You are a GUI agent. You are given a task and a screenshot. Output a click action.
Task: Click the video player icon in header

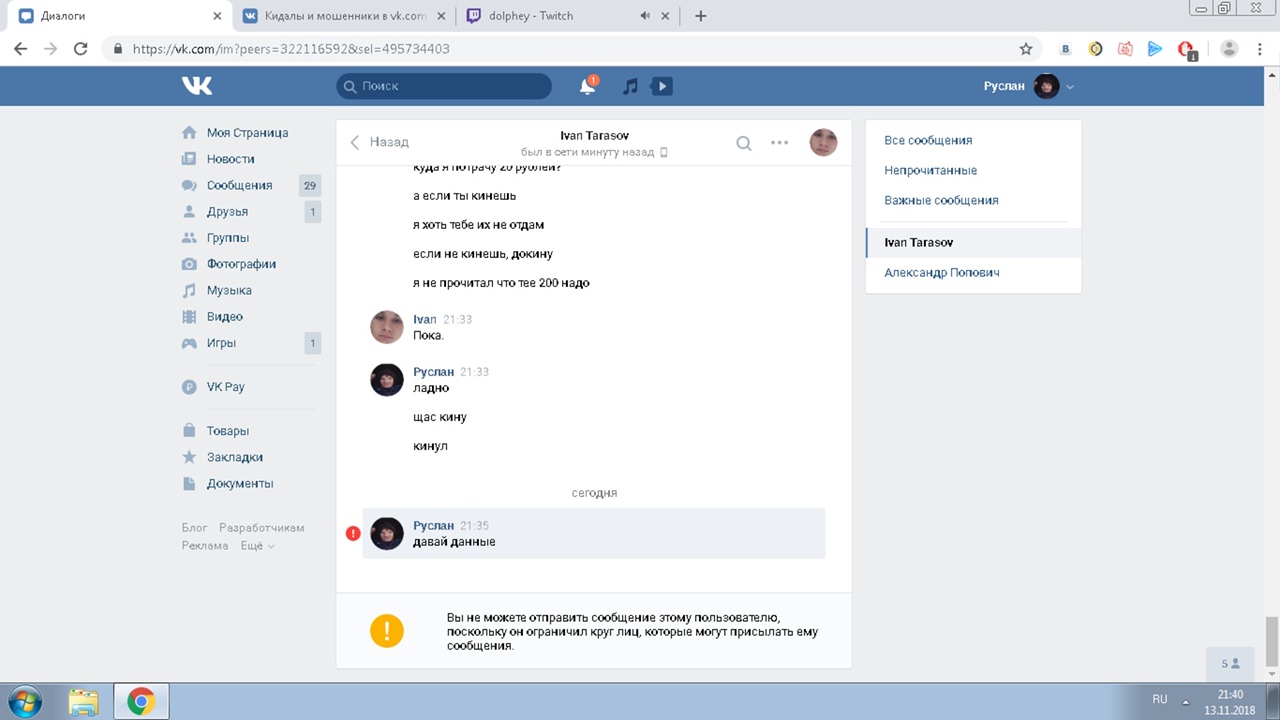661,87
